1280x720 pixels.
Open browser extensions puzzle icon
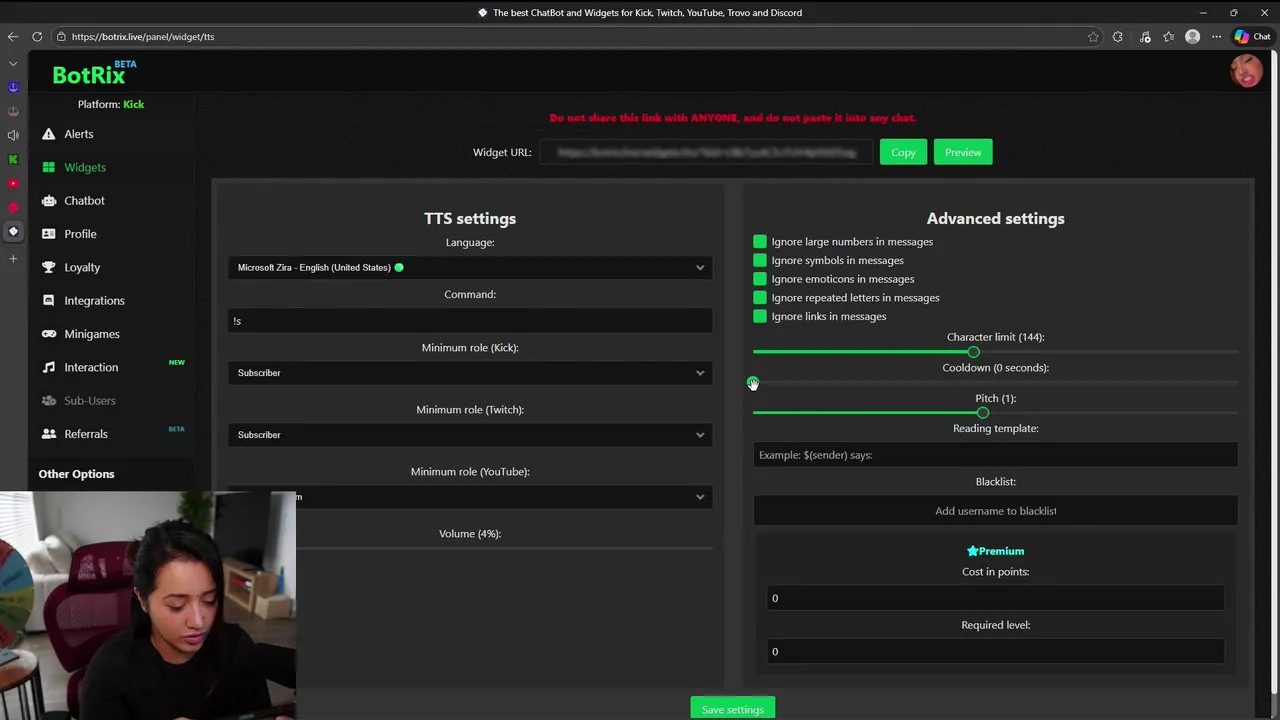pos(1118,36)
